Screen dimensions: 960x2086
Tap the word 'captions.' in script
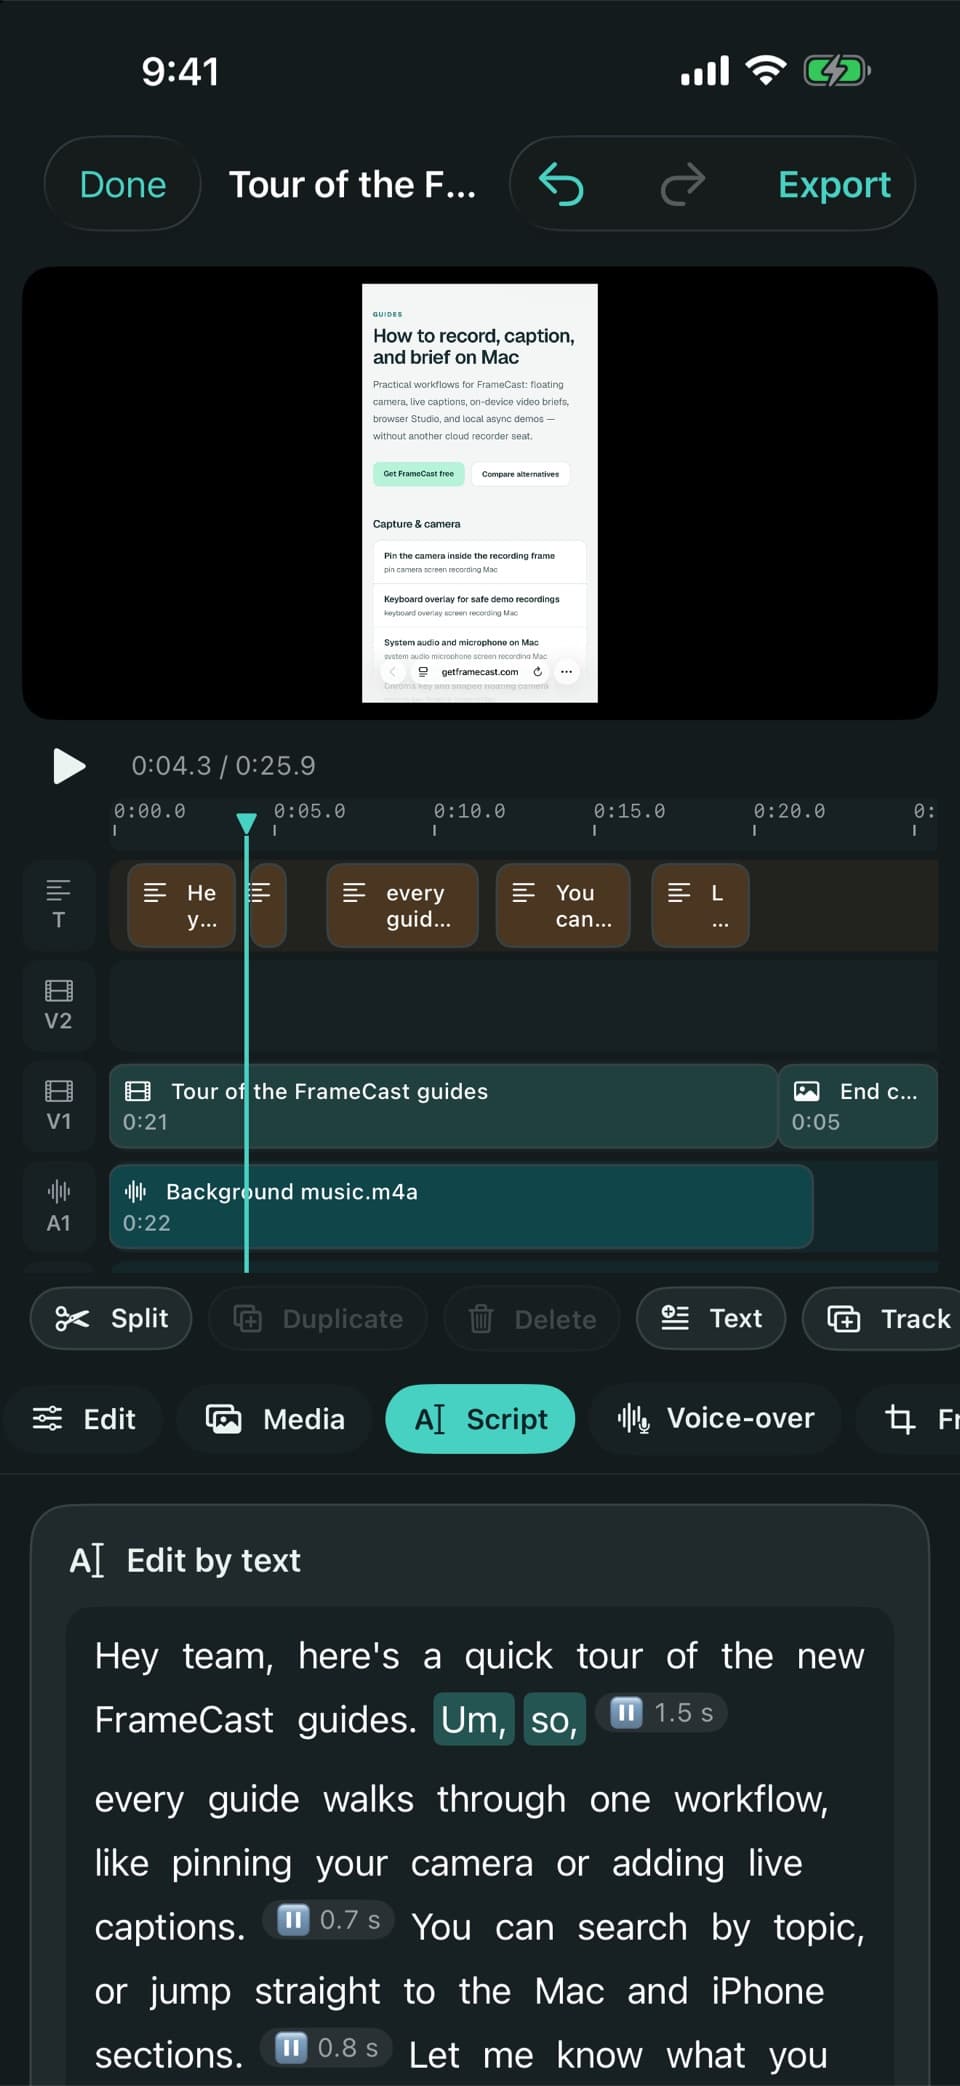pos(170,1927)
